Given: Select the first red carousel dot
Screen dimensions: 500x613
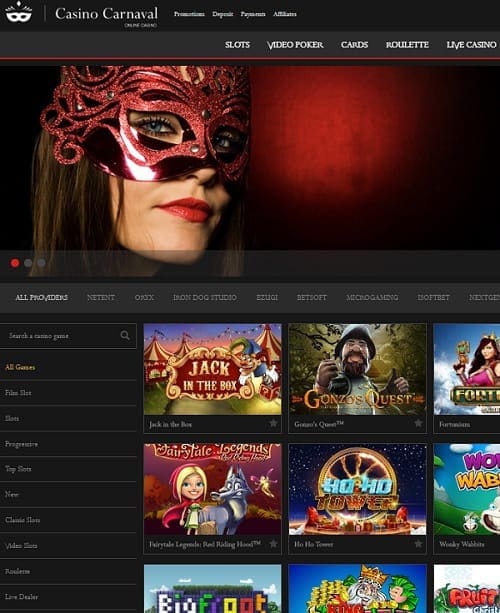Looking at the screenshot, I should (15, 263).
